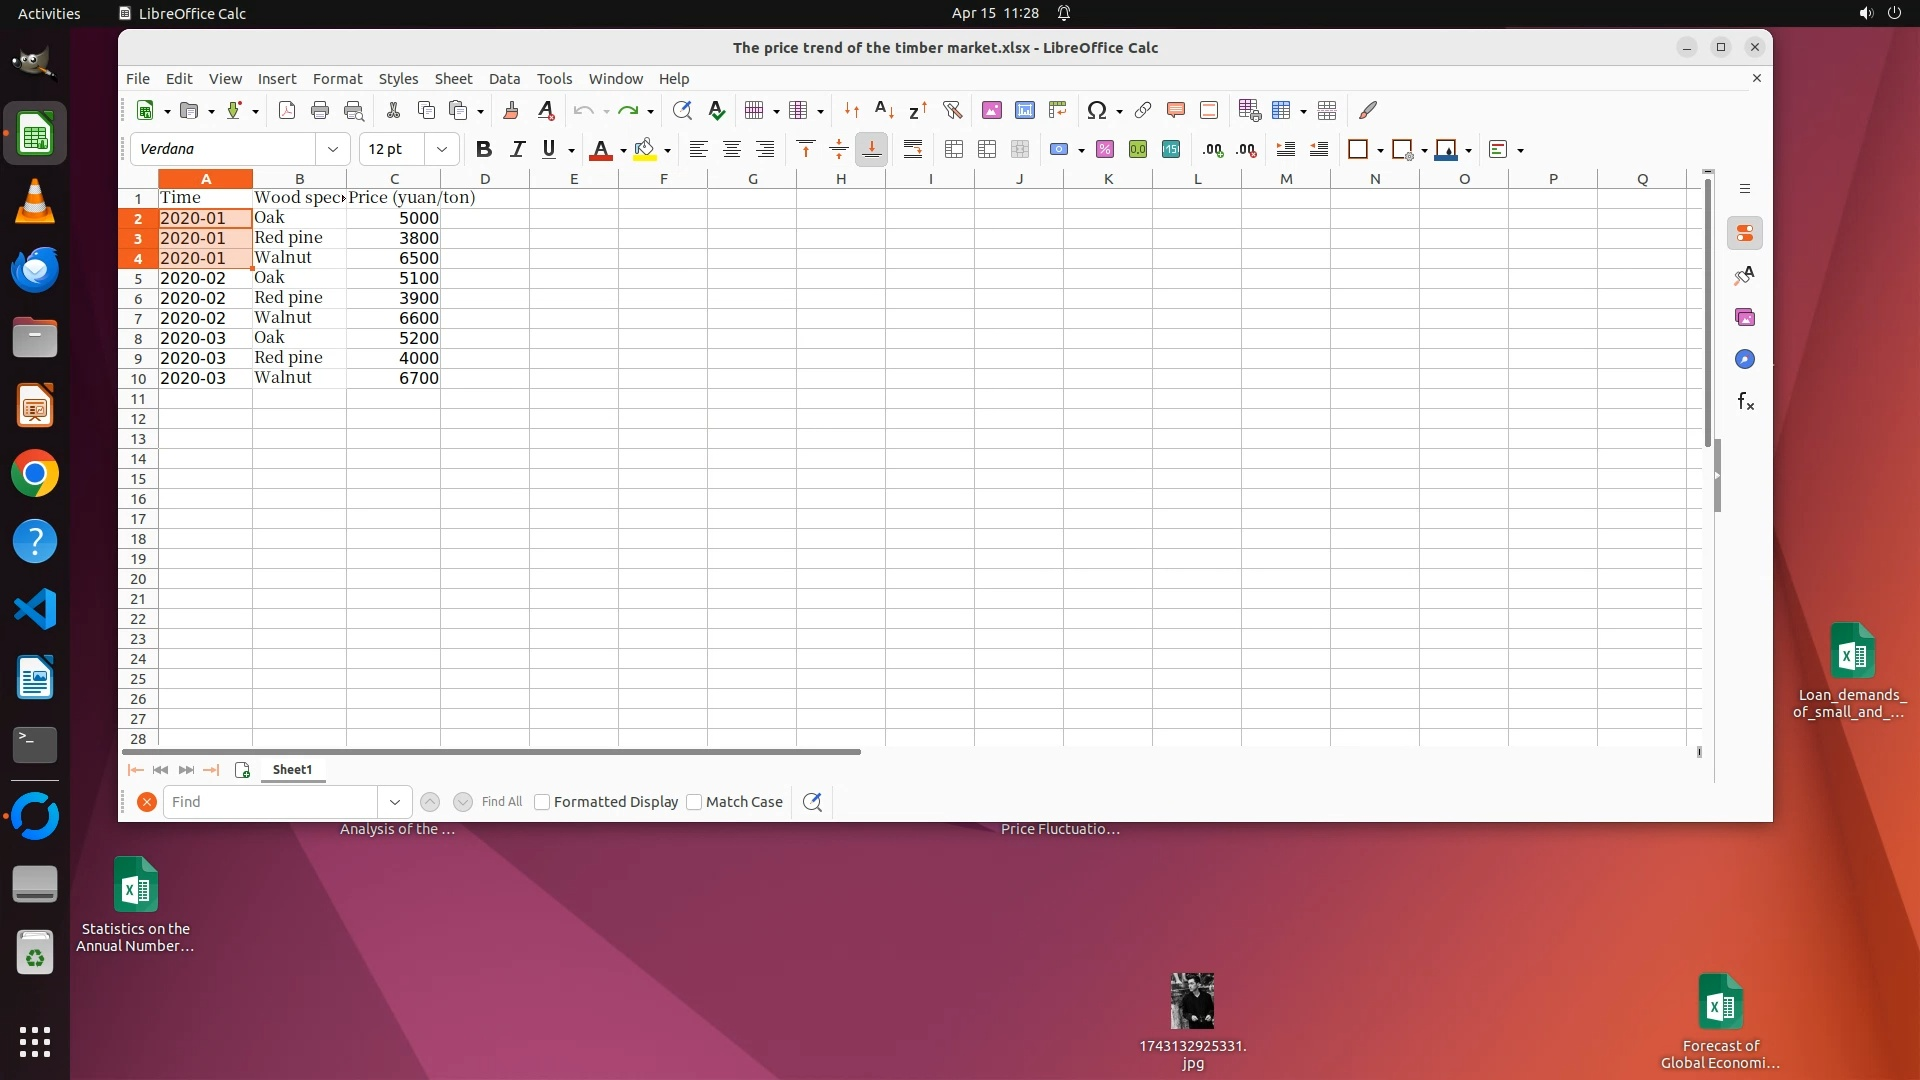Click the Sort Ascending toolbar icon
Screen dimensions: 1920x1080
click(884, 110)
